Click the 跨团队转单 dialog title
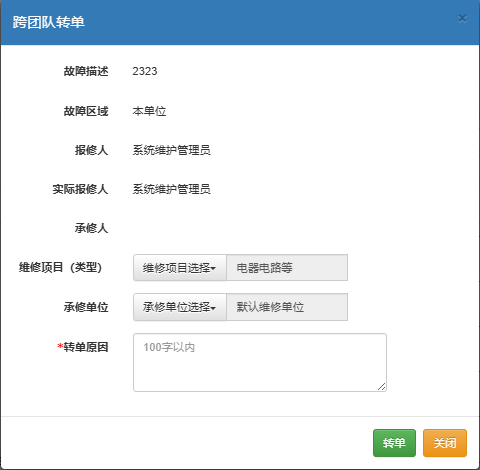480x470 pixels. (49, 22)
